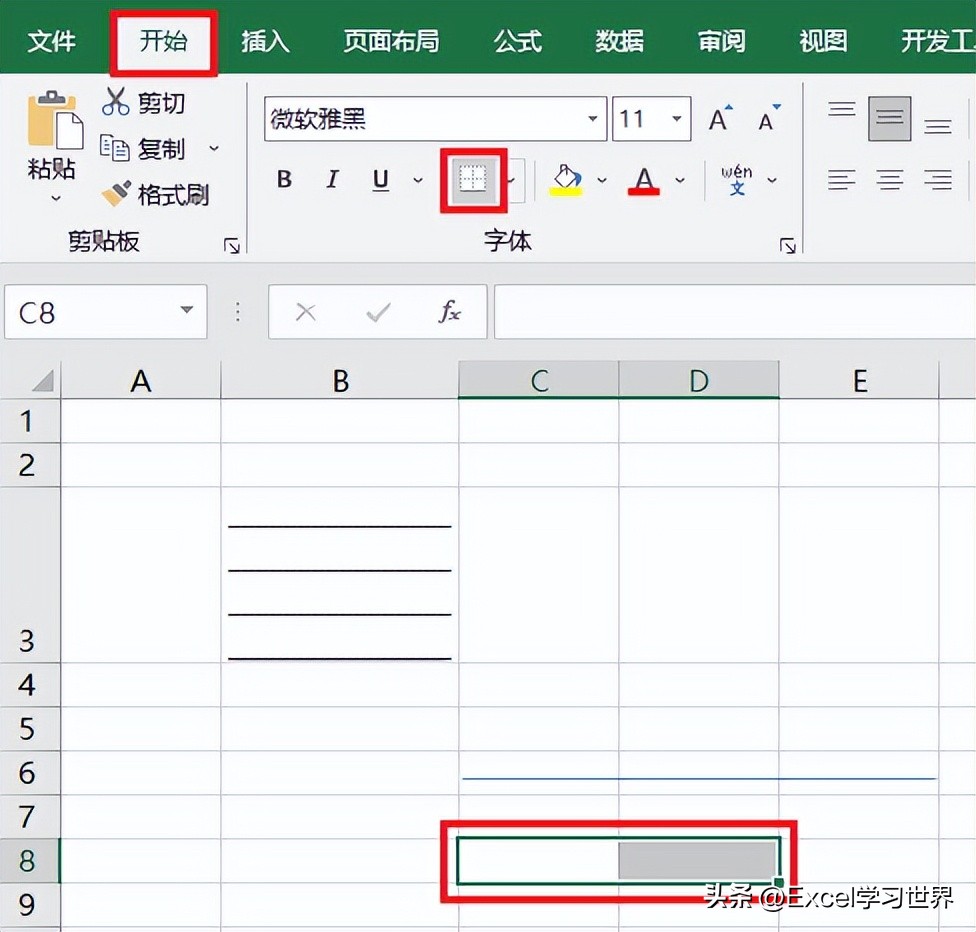The image size is (976, 932).
Task: Open the 字体 group dialog launcher
Action: 789,244
